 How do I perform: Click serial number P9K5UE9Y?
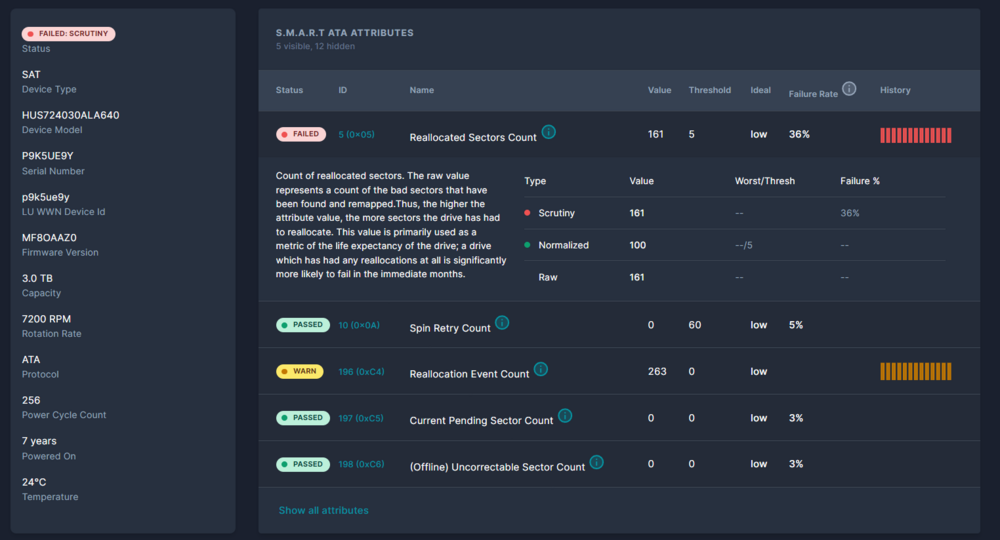coord(47,156)
